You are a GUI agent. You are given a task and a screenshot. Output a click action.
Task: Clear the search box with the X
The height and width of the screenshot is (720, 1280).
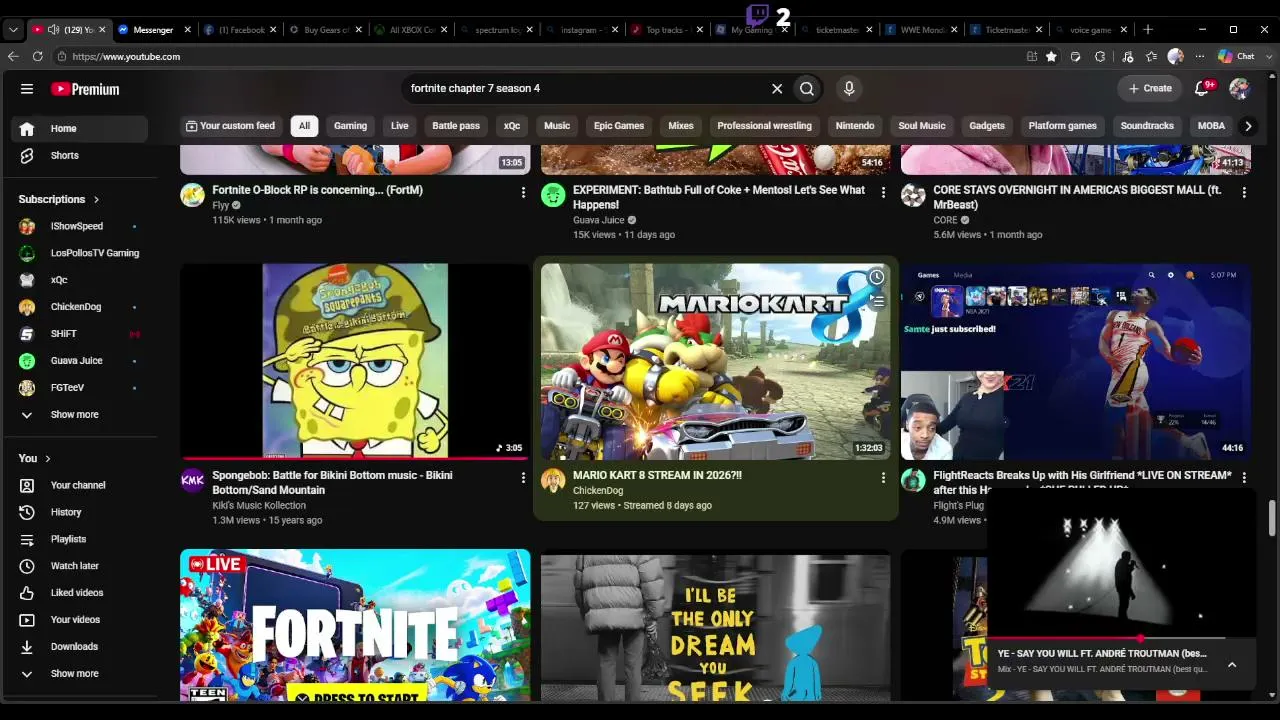[777, 89]
